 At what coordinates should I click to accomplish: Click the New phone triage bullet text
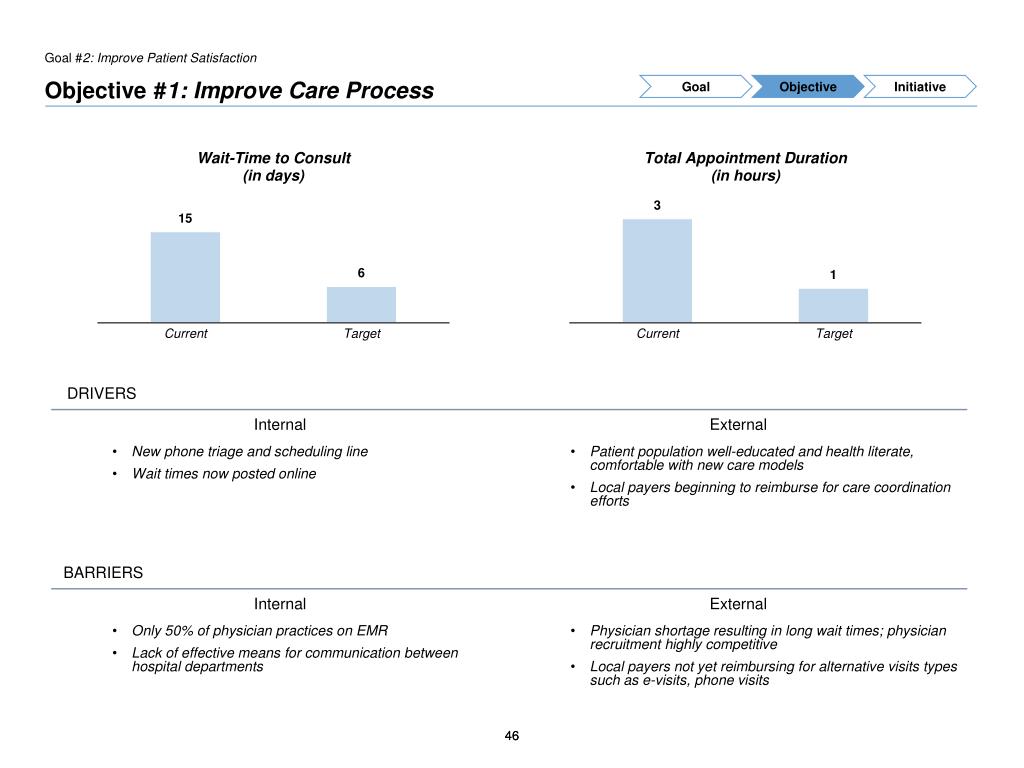click(250, 452)
